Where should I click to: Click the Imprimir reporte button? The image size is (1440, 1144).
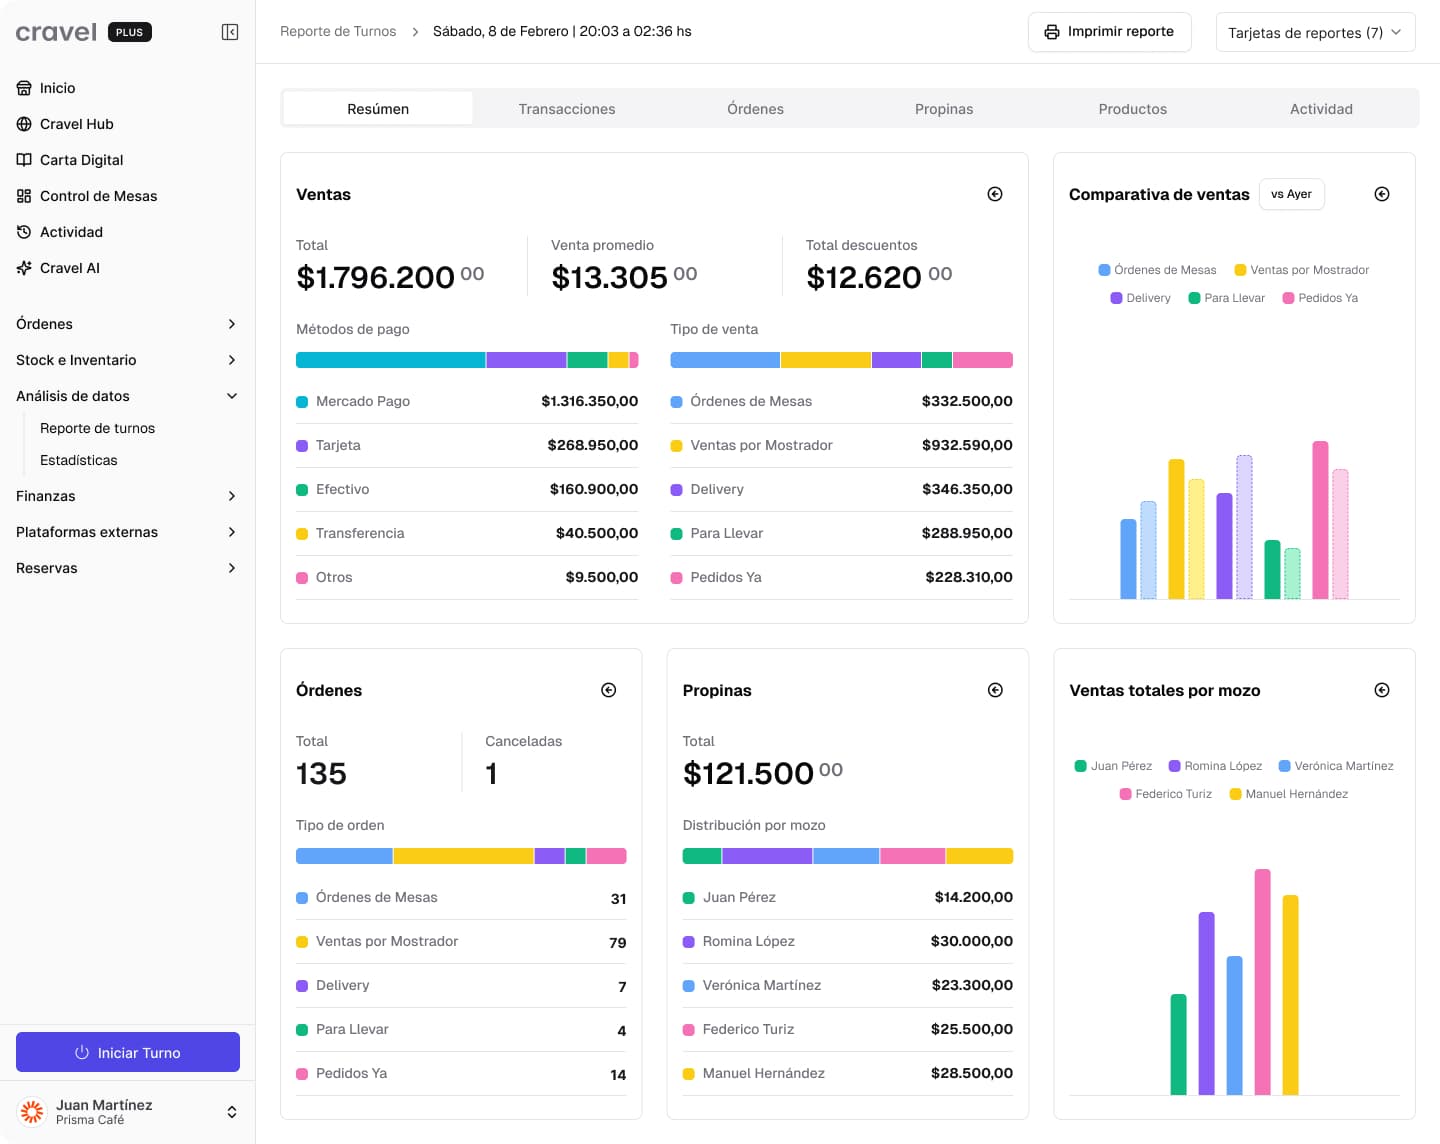click(x=1109, y=32)
